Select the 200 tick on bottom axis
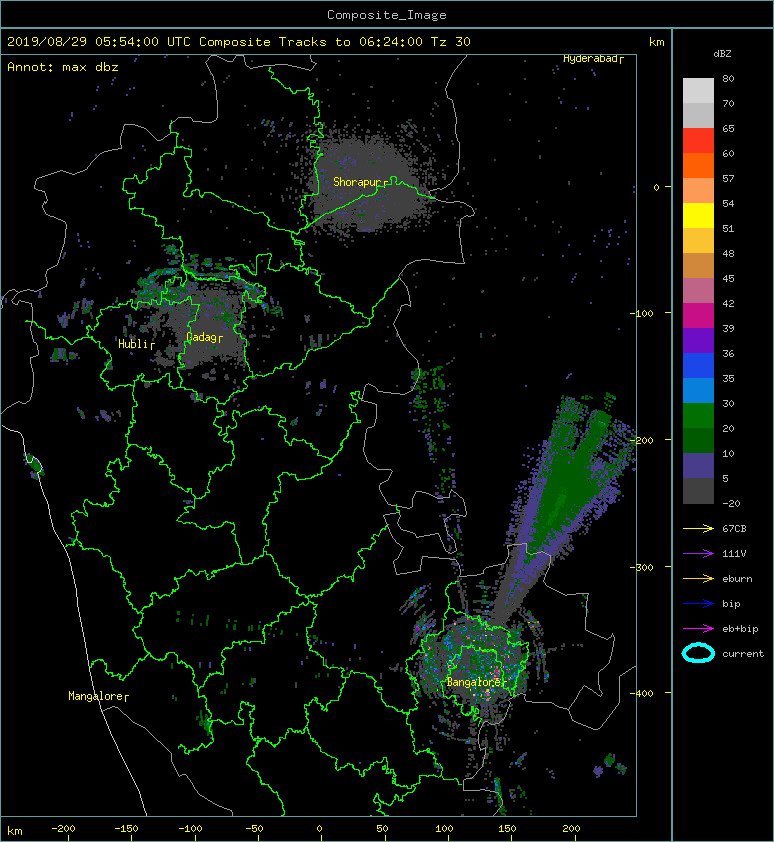This screenshot has height=842, width=774. pyautogui.click(x=571, y=829)
